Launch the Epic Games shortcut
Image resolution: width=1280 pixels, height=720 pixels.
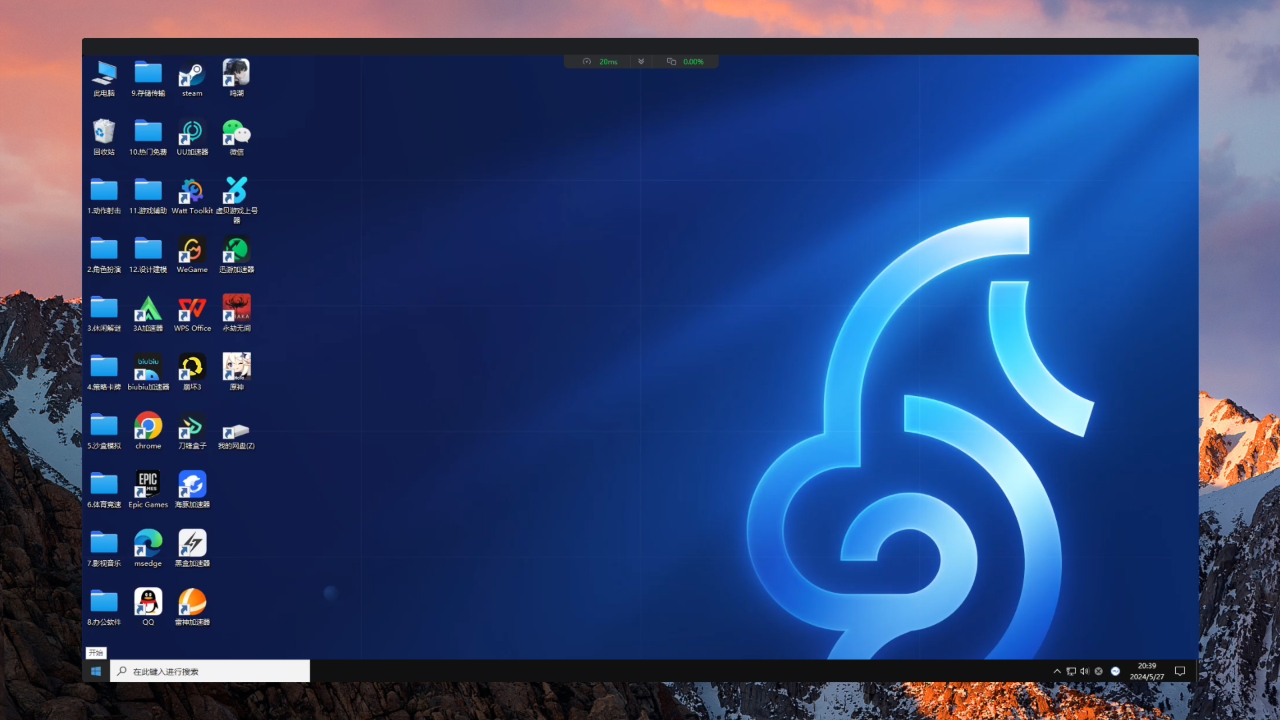point(148,490)
